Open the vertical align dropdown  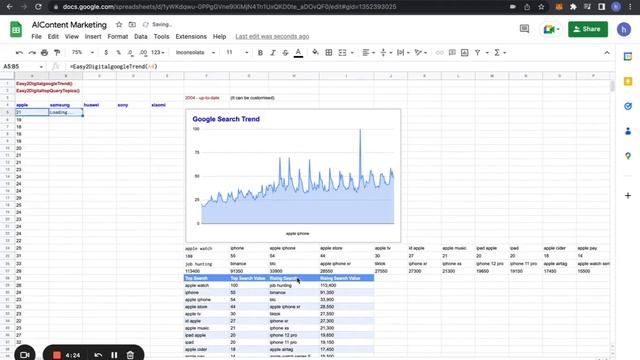pos(386,53)
